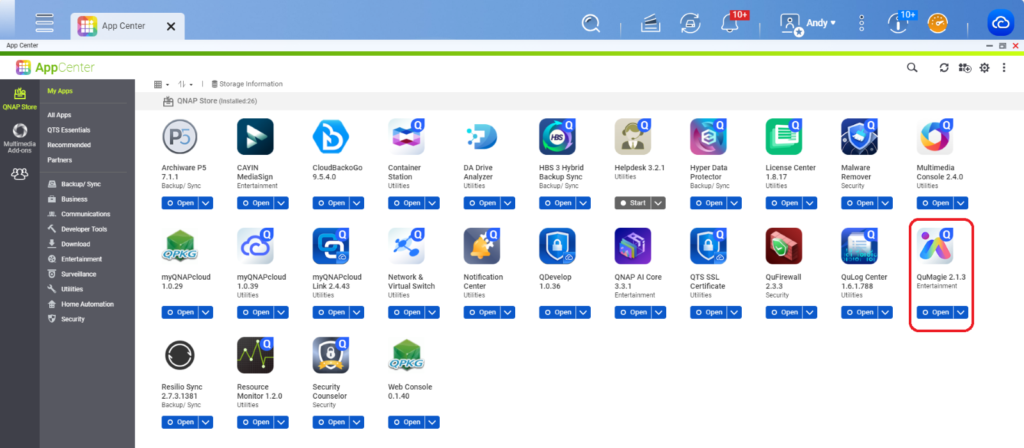
Task: Open the Andy user account menu
Action: (x=811, y=23)
